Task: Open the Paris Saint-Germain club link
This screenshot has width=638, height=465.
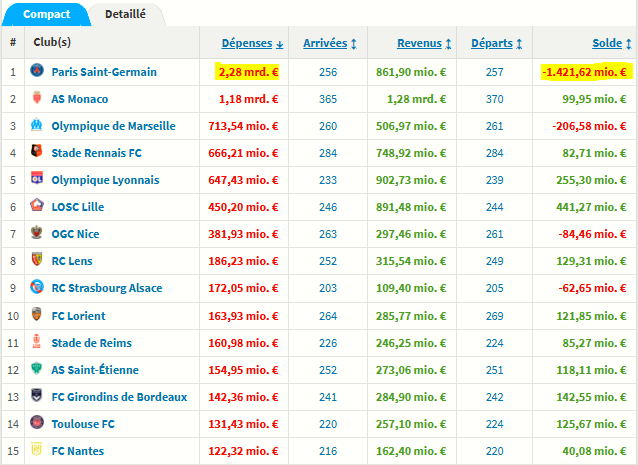Action: click(104, 72)
